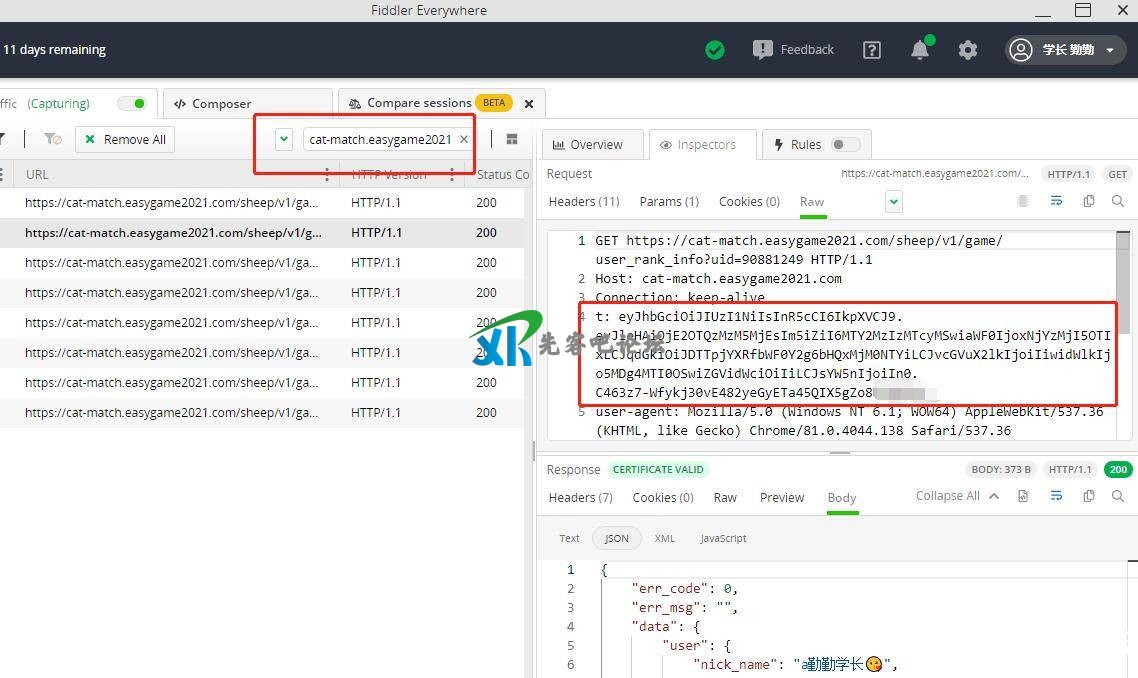Image resolution: width=1138 pixels, height=678 pixels.
Task: Search in the request raw view
Action: pos(1118,201)
